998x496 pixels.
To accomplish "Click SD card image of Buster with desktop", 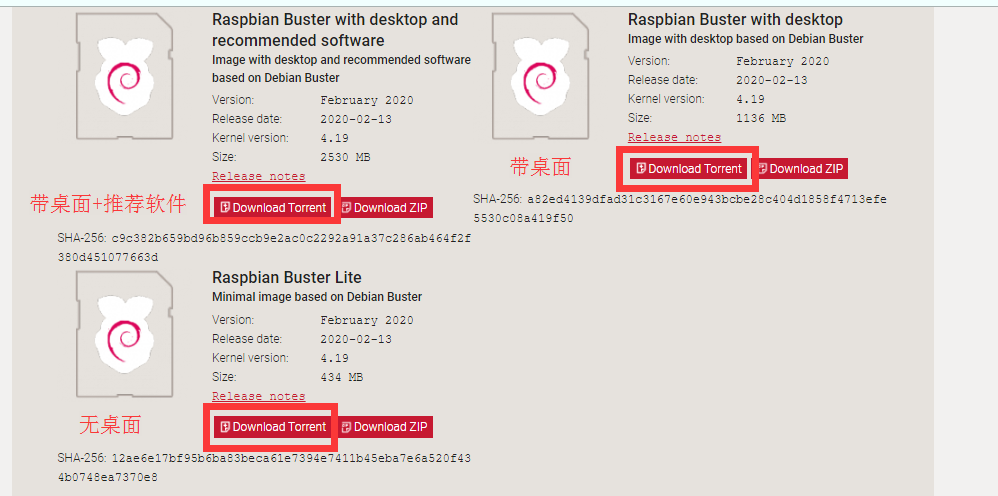I will click(x=540, y=76).
